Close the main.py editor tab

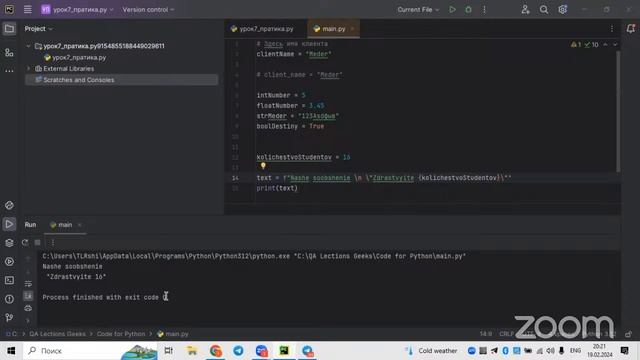coord(352,29)
